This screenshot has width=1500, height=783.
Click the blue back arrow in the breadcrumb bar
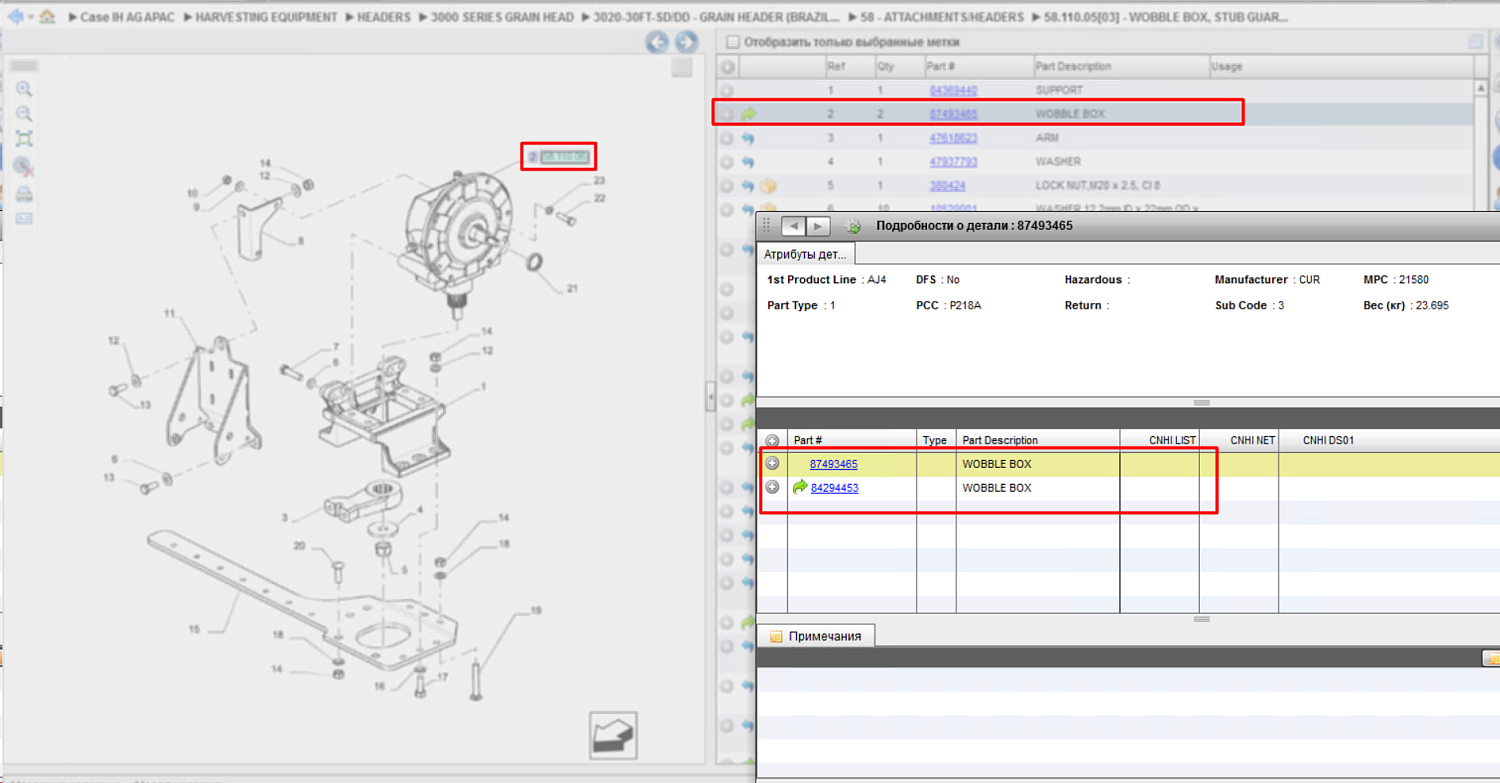click(15, 17)
